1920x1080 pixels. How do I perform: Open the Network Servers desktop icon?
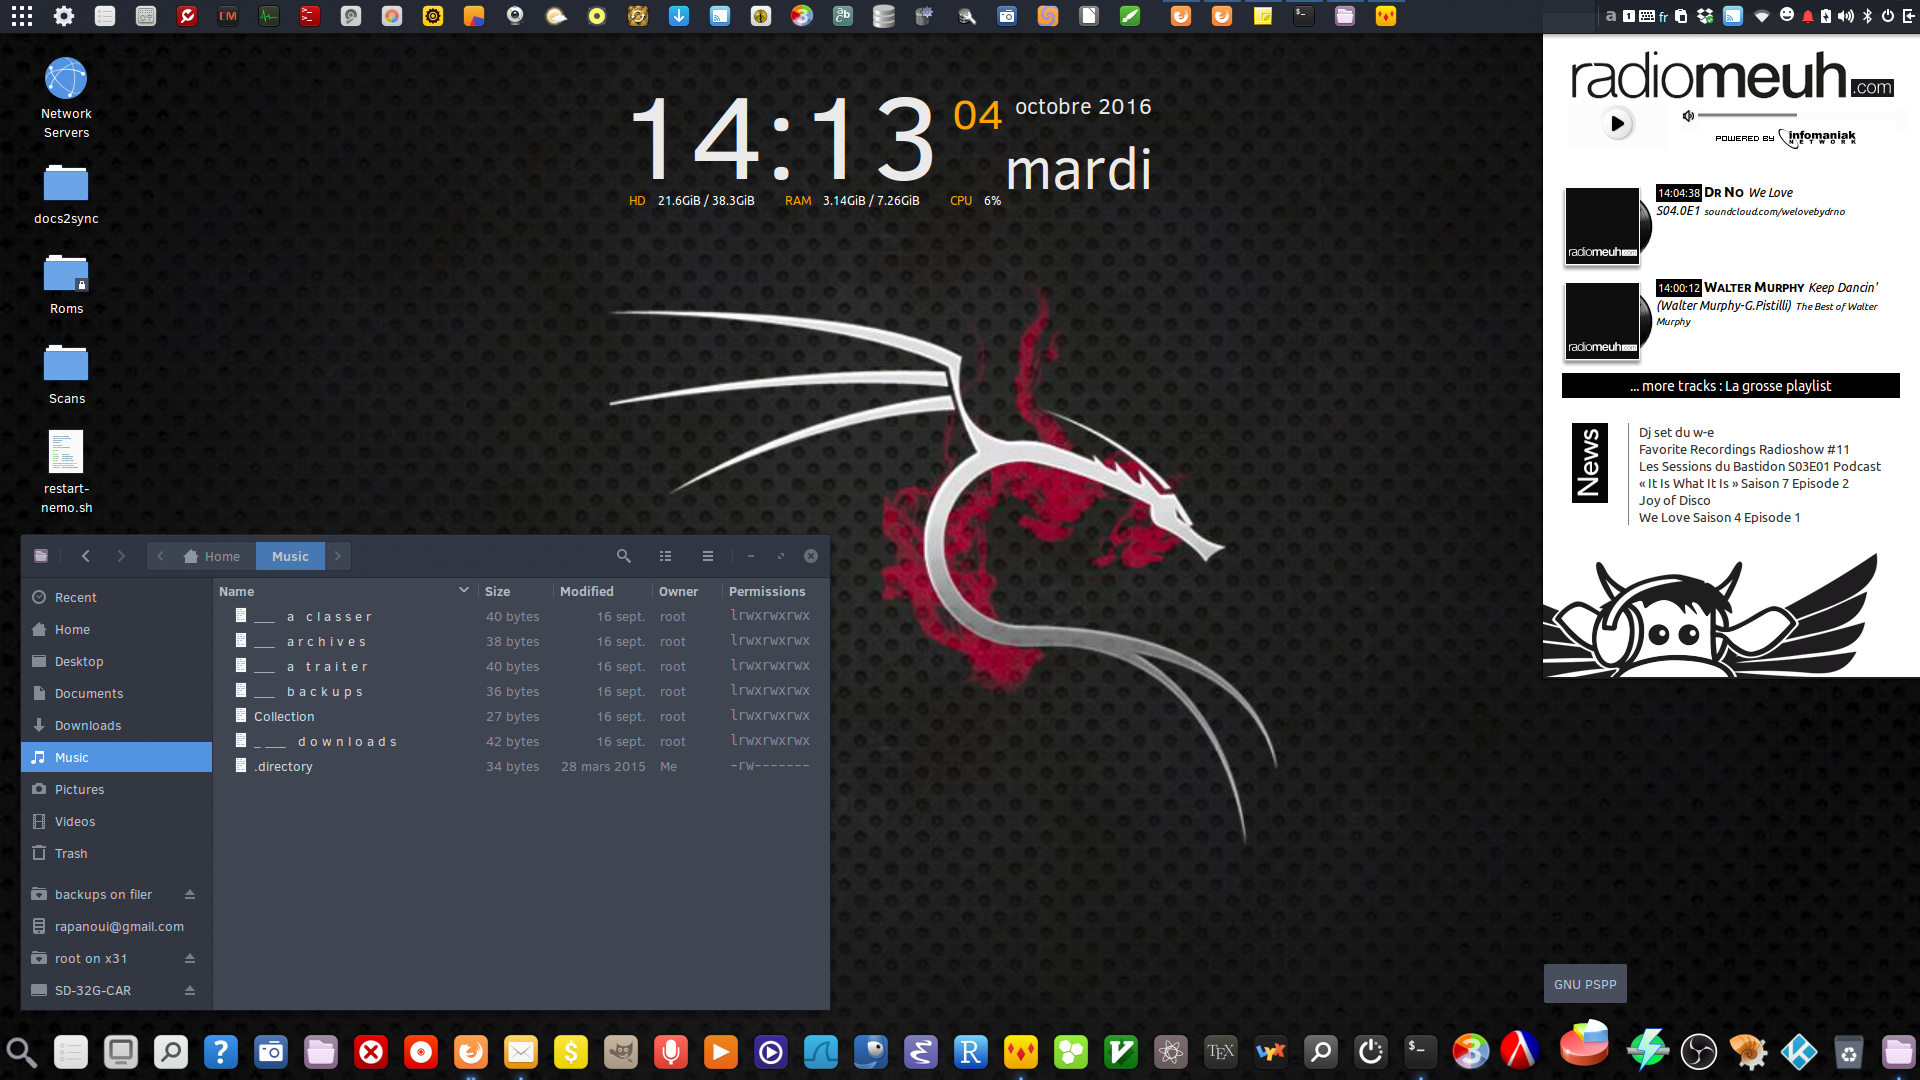click(66, 98)
